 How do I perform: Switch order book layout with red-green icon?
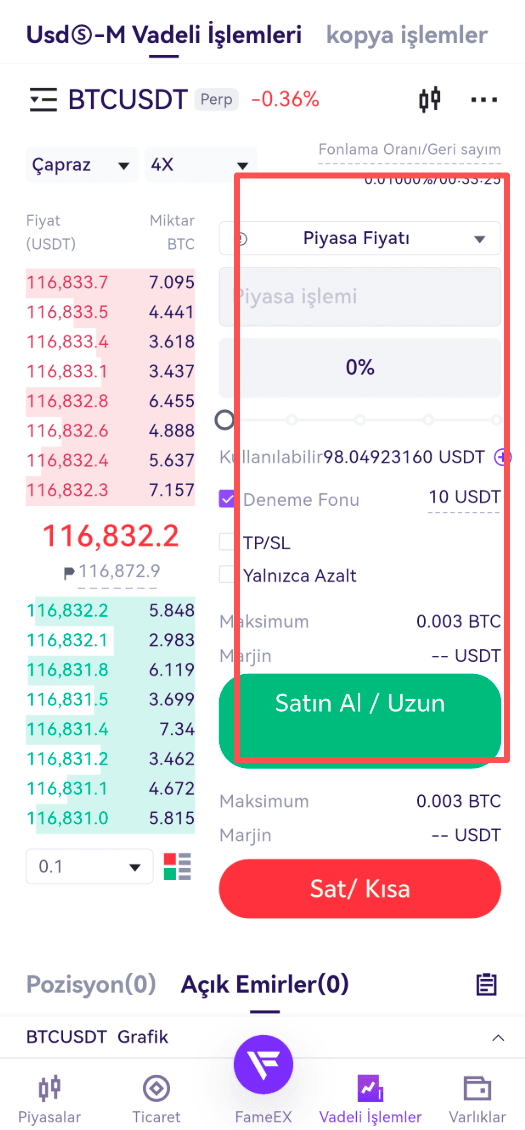coord(177,866)
